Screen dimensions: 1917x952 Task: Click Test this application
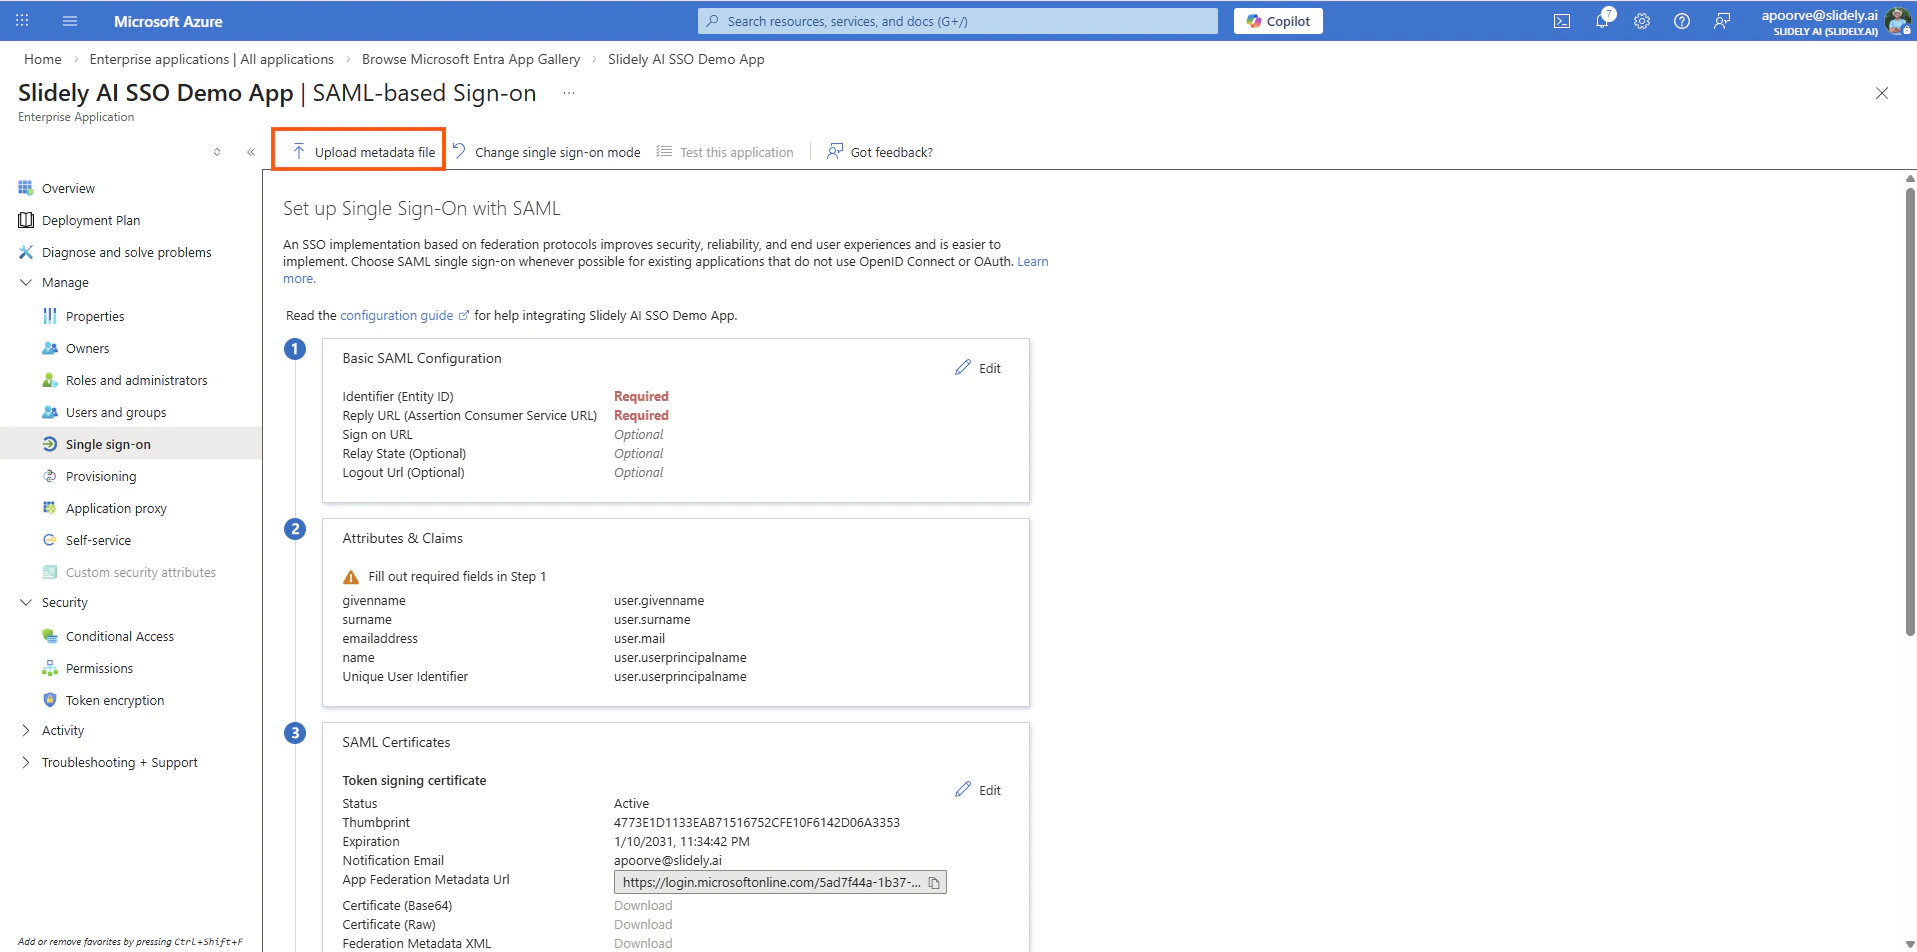tap(725, 152)
